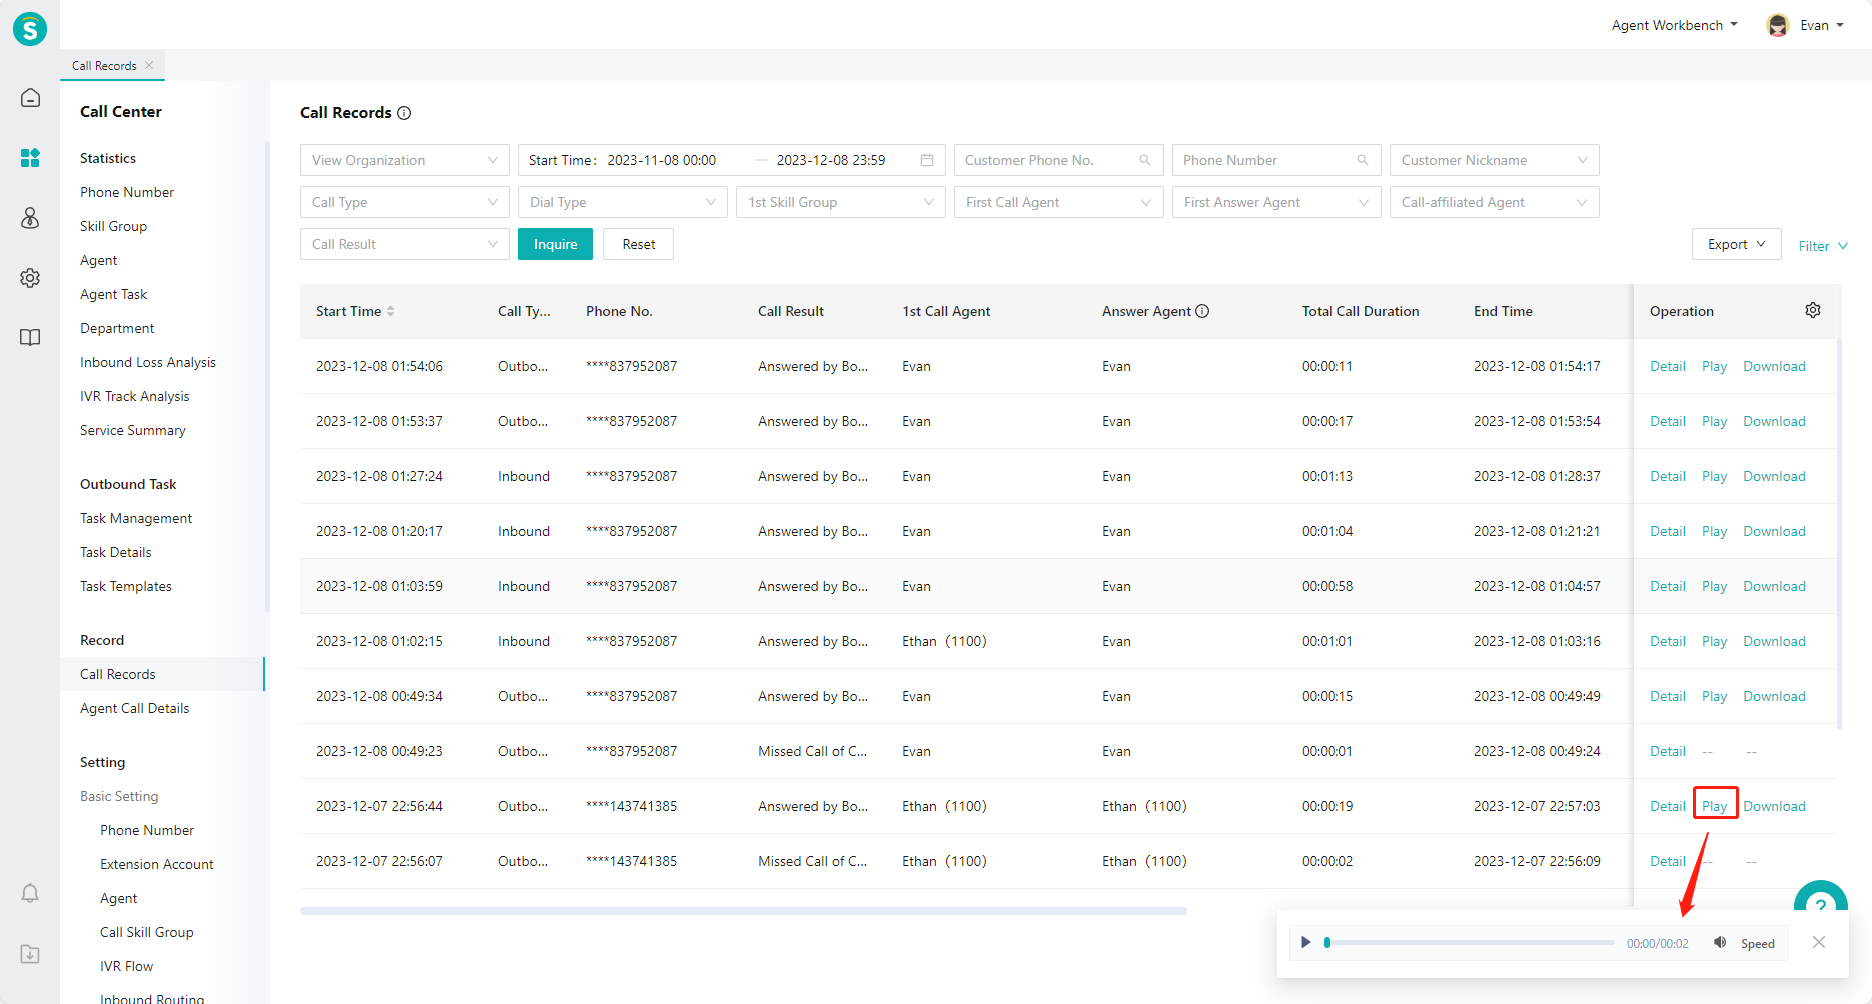Open the View Organization dropdown

coord(405,160)
